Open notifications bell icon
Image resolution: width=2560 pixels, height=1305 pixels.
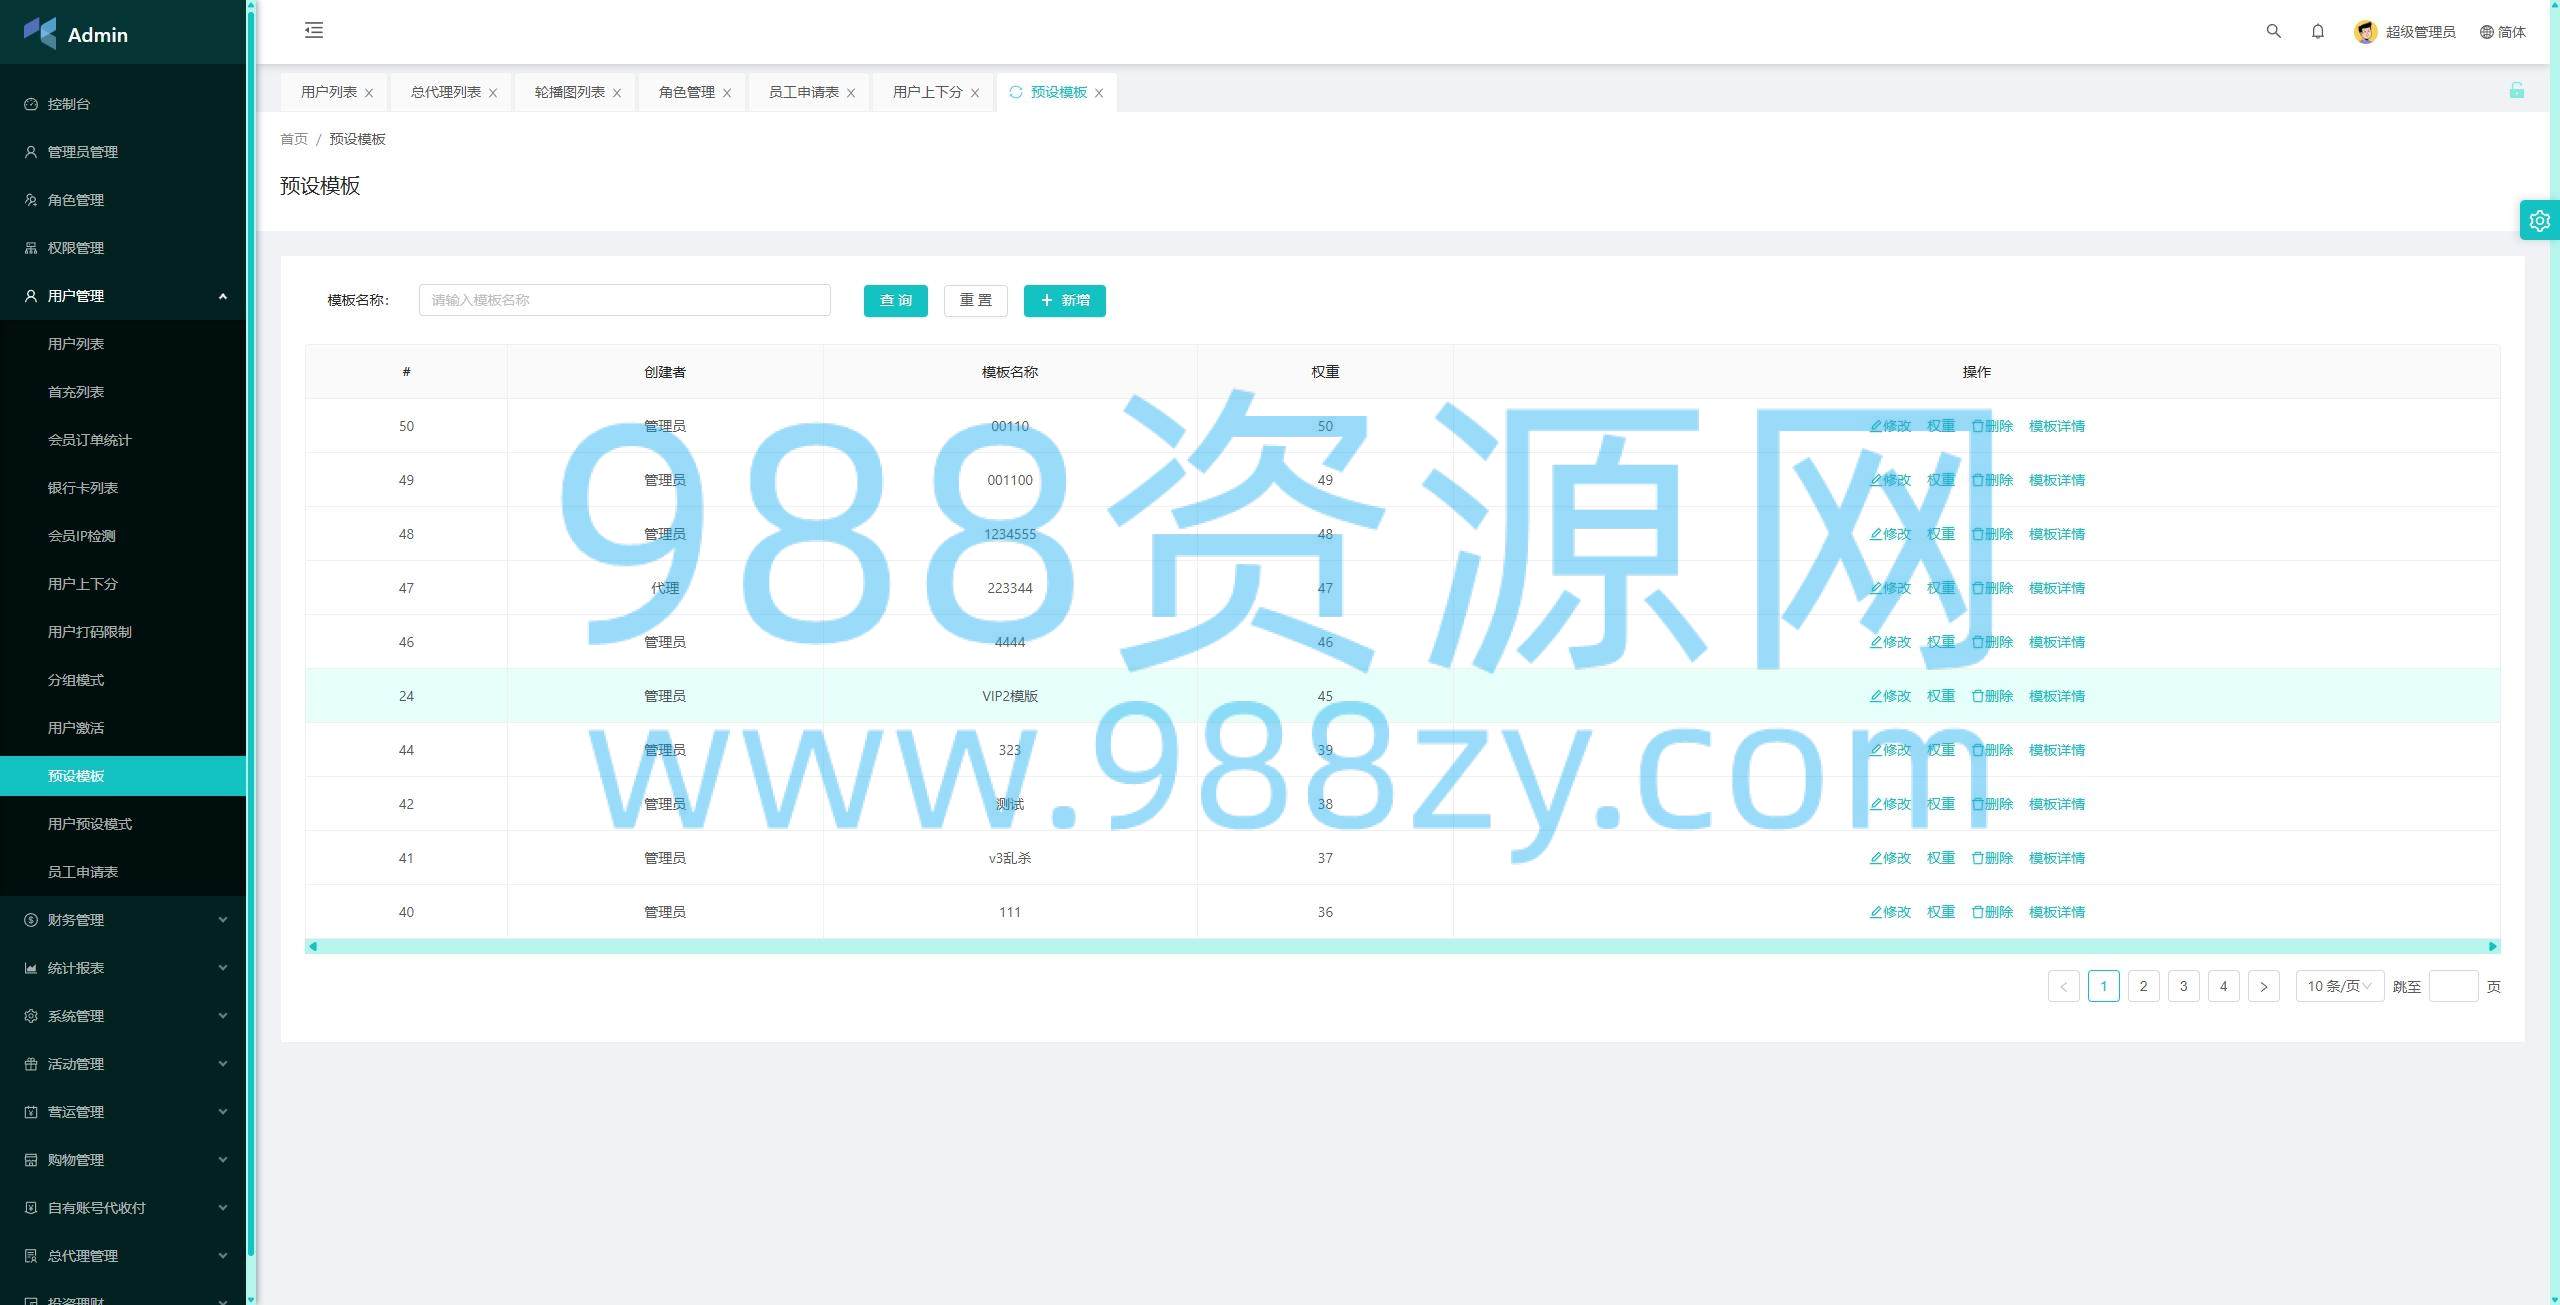coord(2317,31)
